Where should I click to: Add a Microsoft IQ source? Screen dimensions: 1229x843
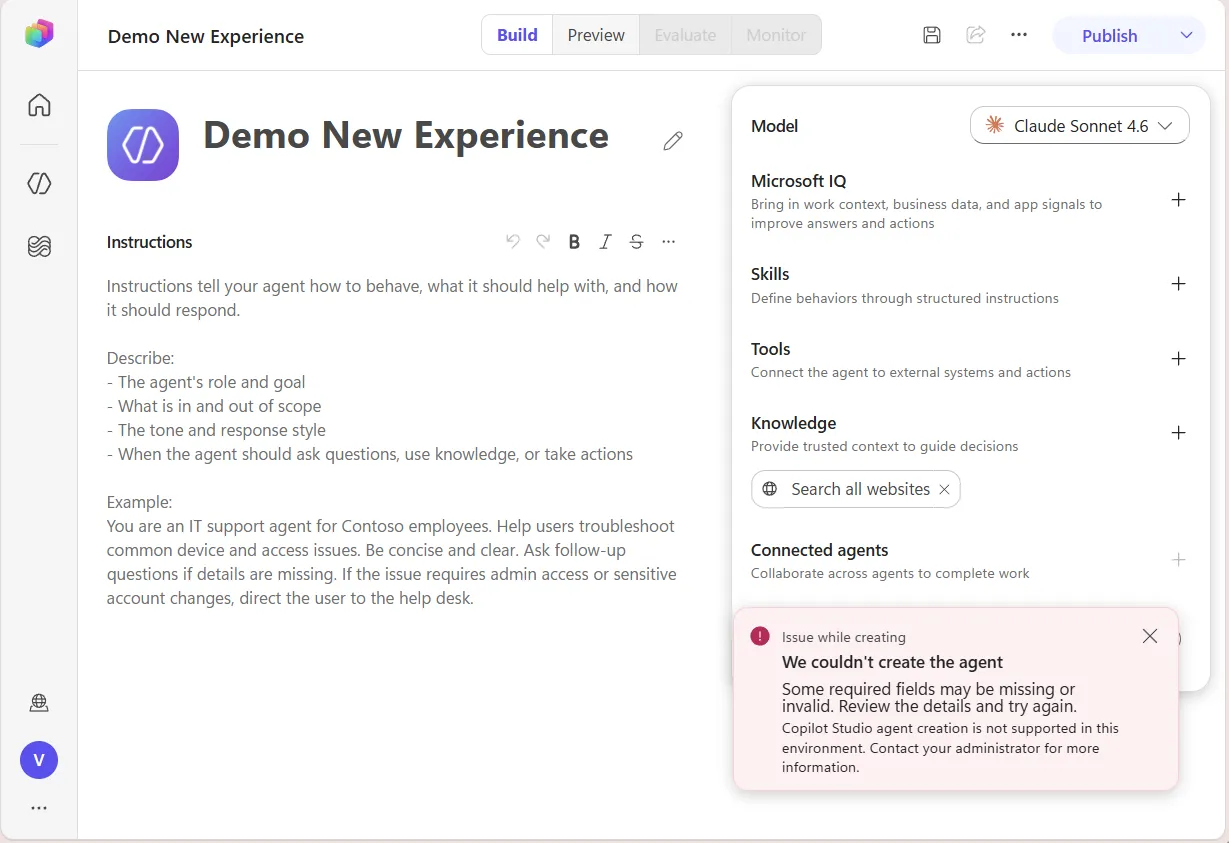tap(1179, 200)
